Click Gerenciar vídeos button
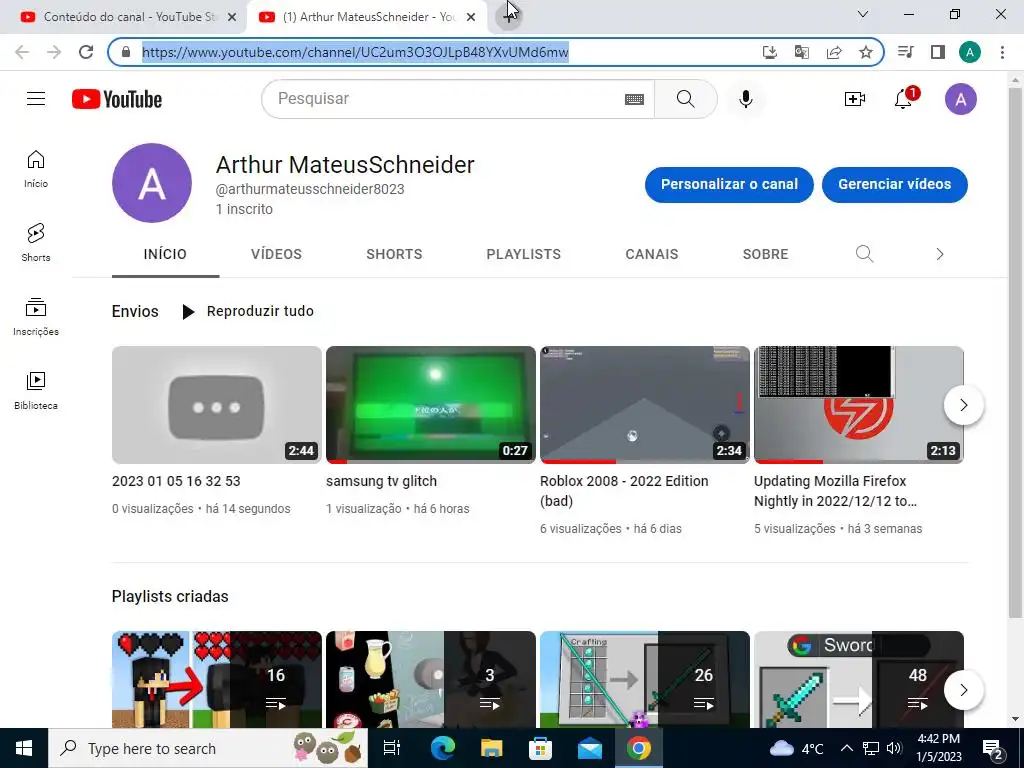This screenshot has width=1024, height=768. pyautogui.click(x=895, y=184)
